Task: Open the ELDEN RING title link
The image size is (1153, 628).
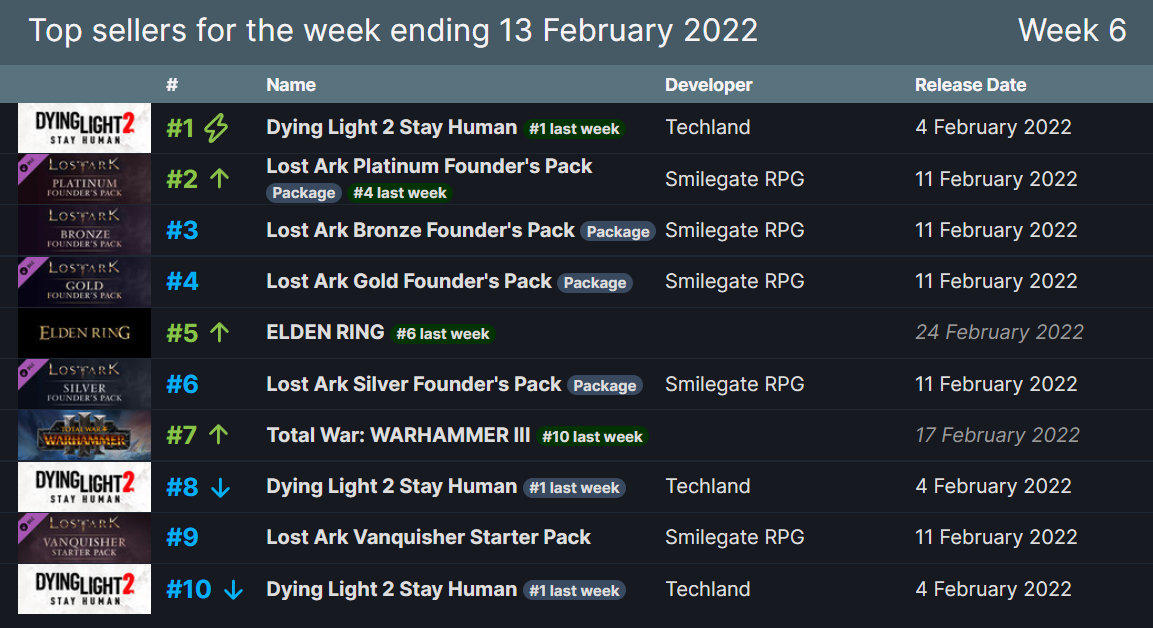Action: 325,332
